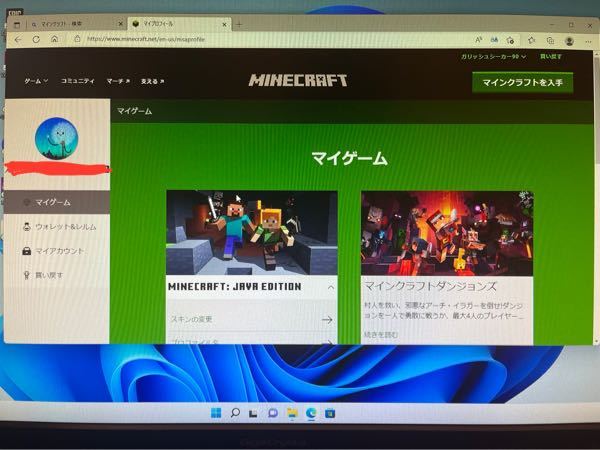Collapse the Minecraft: Java Edition section chevron
Viewport: 600px width, 450px height.
(x=331, y=287)
